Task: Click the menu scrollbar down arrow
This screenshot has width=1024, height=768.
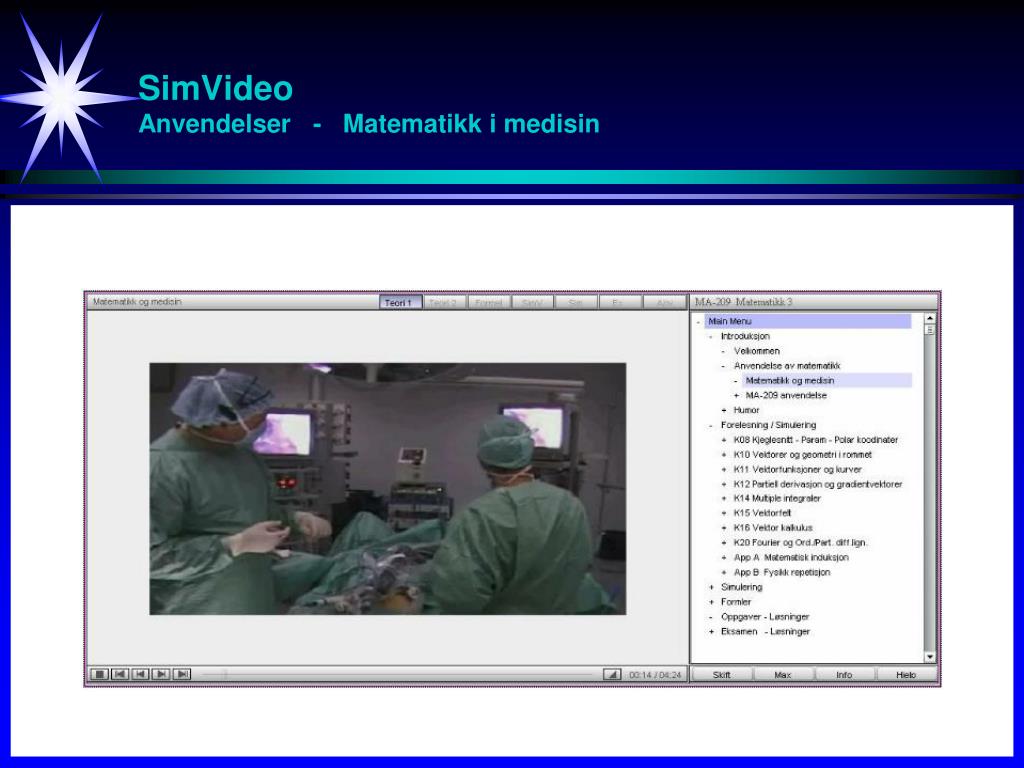Action: 930,658
